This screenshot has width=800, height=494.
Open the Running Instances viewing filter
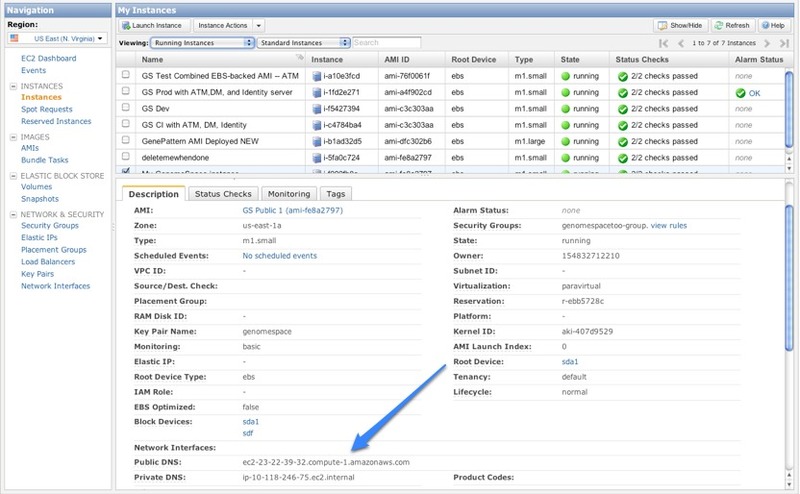[202, 43]
